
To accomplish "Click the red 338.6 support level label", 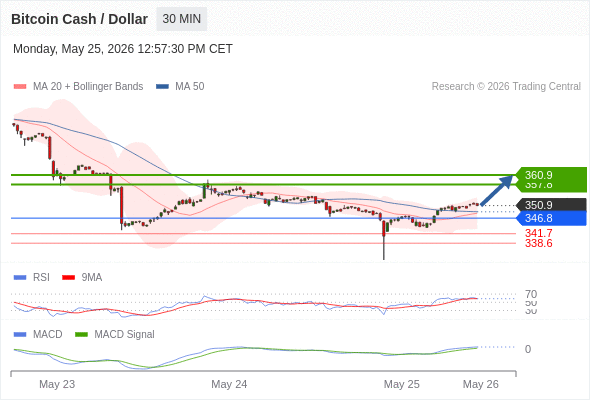I will [x=538, y=243].
